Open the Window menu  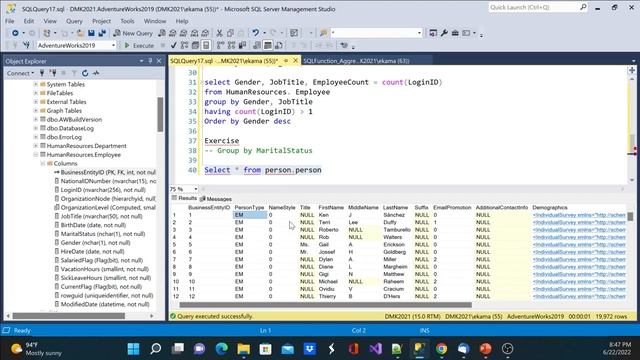(155, 21)
